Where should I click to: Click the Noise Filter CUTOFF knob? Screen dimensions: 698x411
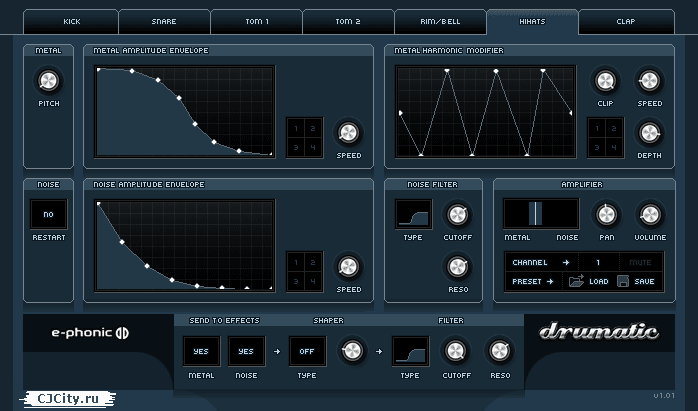pos(458,215)
